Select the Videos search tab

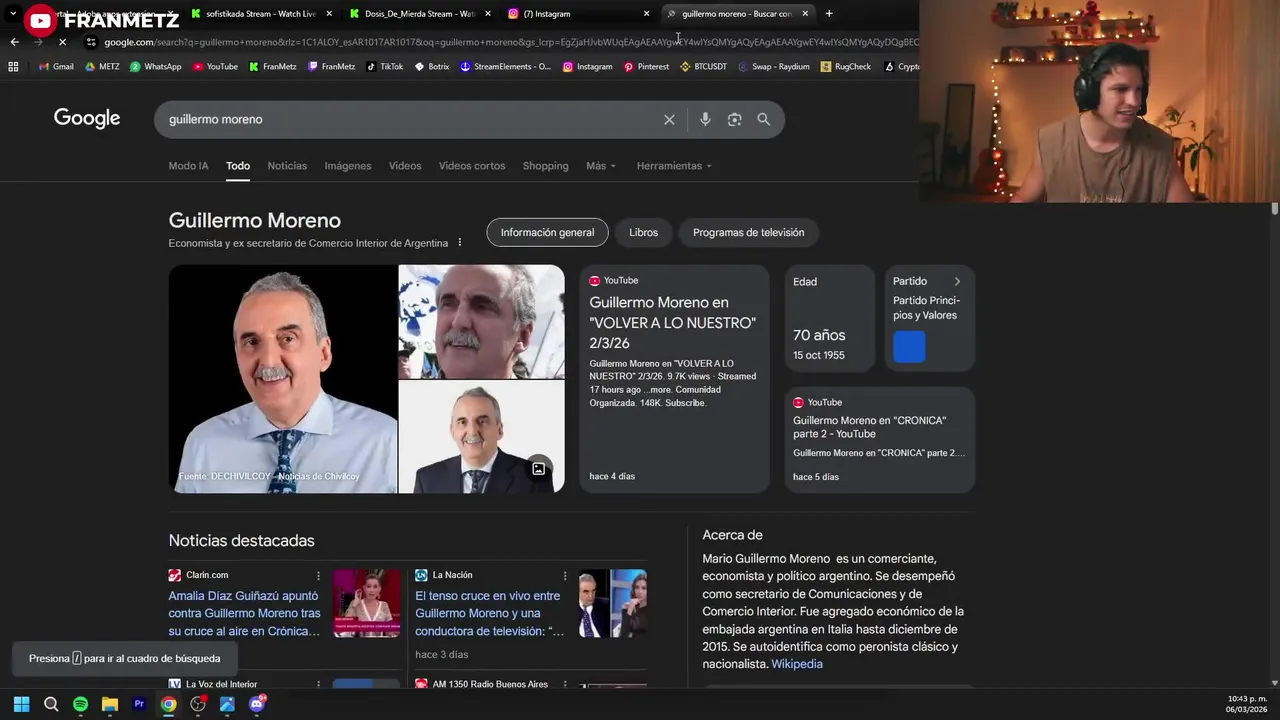405,166
